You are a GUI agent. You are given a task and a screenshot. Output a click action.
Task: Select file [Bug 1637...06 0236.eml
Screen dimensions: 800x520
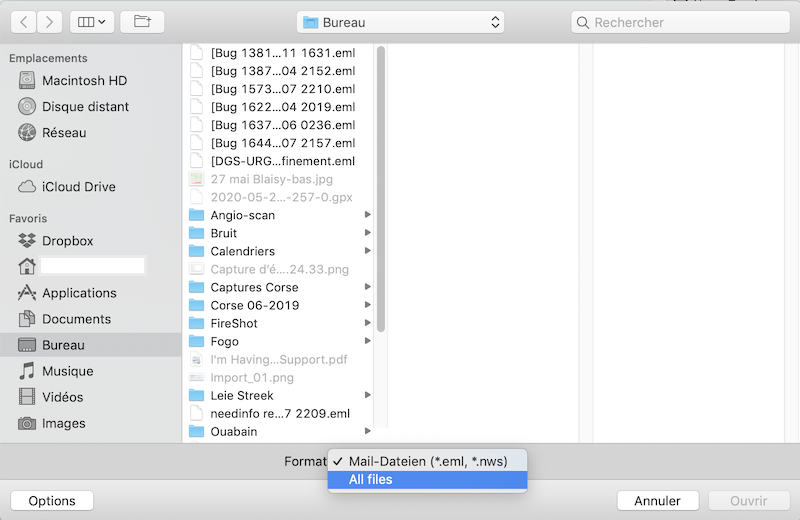[x=278, y=125]
